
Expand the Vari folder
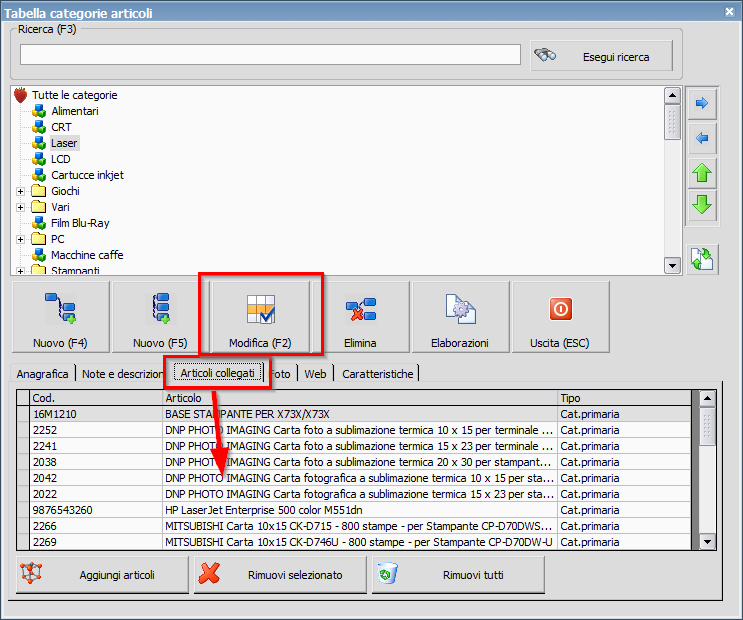coord(20,208)
